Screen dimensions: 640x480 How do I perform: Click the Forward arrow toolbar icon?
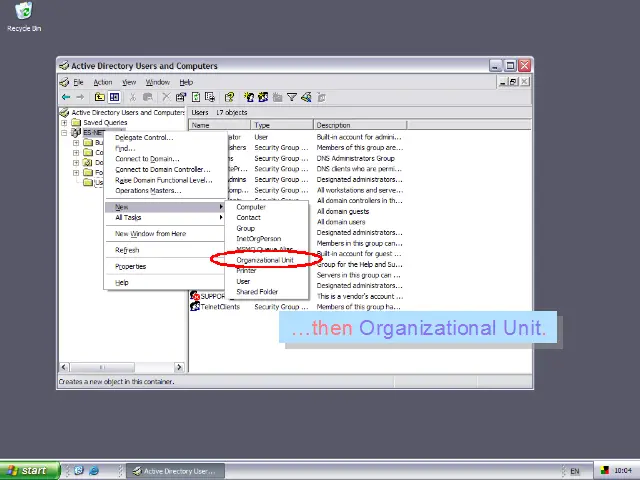[x=80, y=97]
